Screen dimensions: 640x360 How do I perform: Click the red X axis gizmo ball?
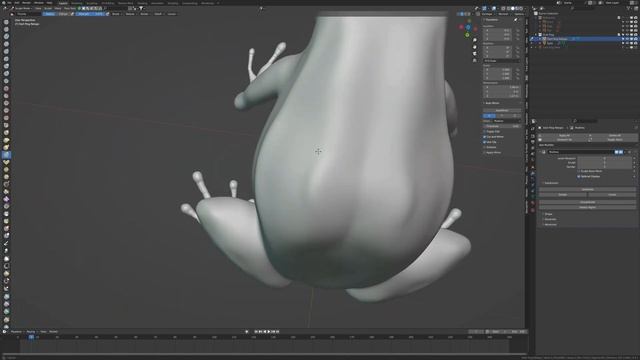tap(461, 27)
